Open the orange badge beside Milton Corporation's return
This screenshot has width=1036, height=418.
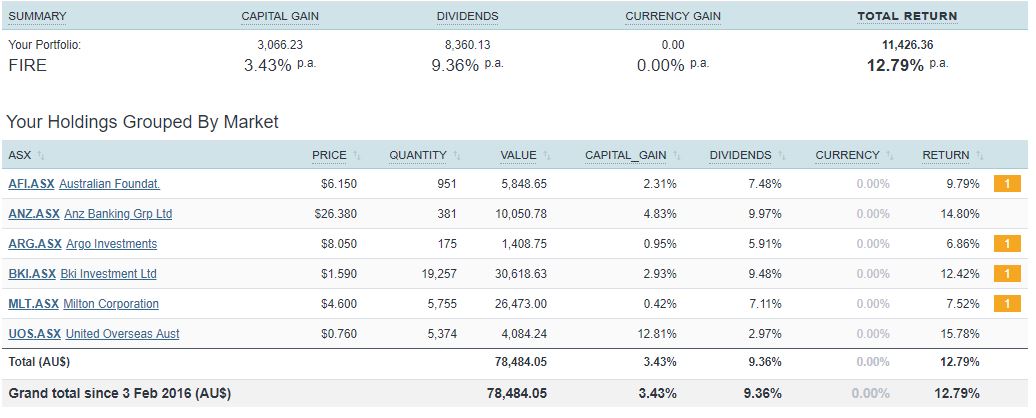tap(1007, 304)
